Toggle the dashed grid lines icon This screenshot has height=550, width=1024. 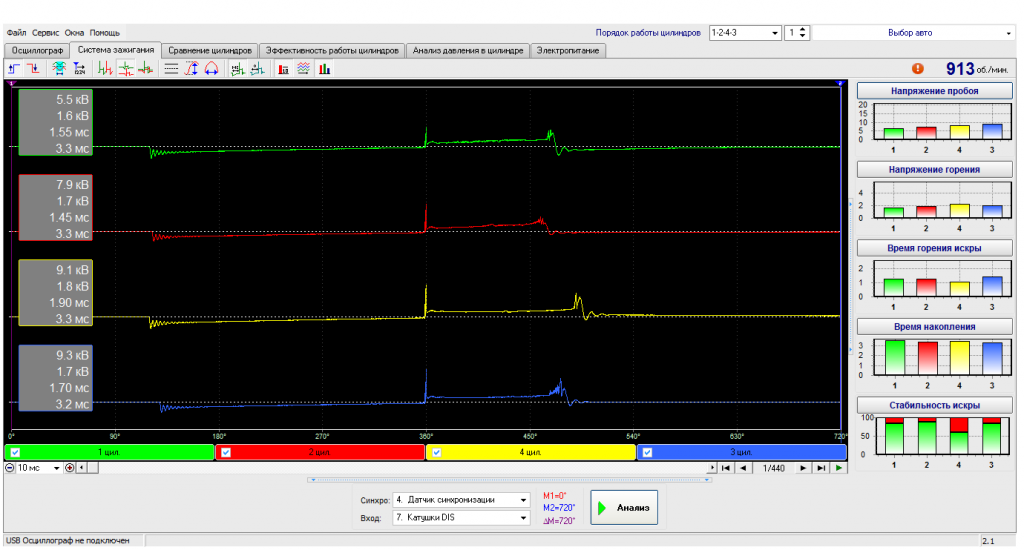pos(171,69)
